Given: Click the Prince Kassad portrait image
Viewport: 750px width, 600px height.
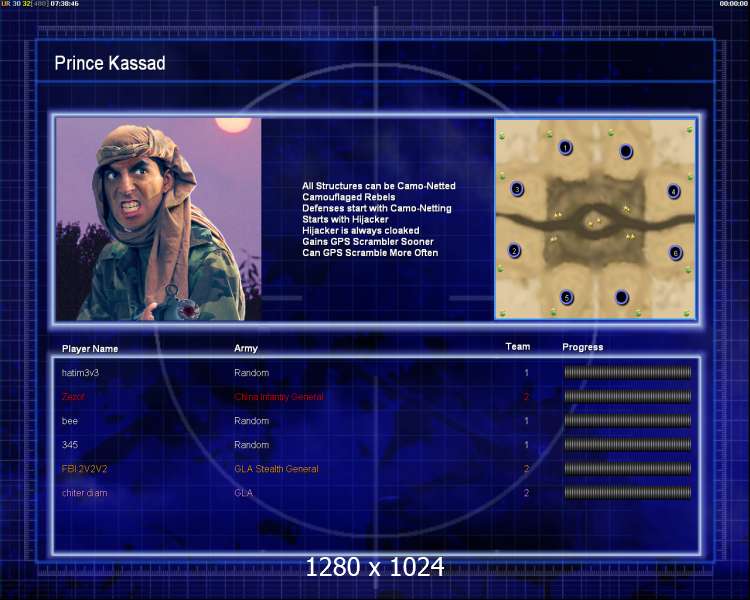Looking at the screenshot, I should point(158,219).
